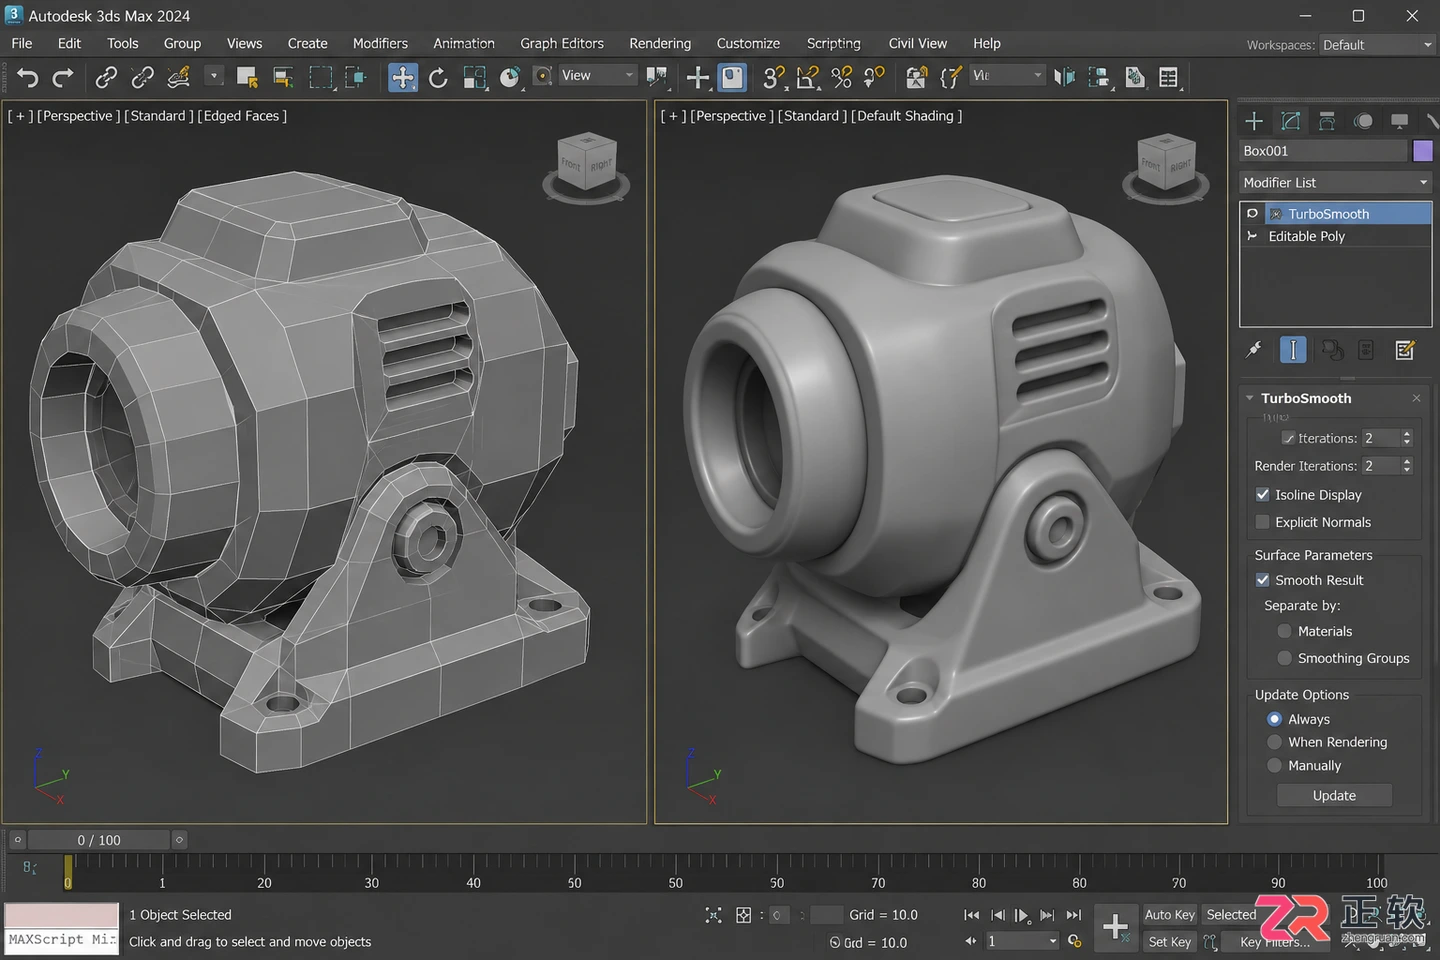Uncheck the Smooth Result checkbox
This screenshot has width=1440, height=960.
click(x=1263, y=580)
